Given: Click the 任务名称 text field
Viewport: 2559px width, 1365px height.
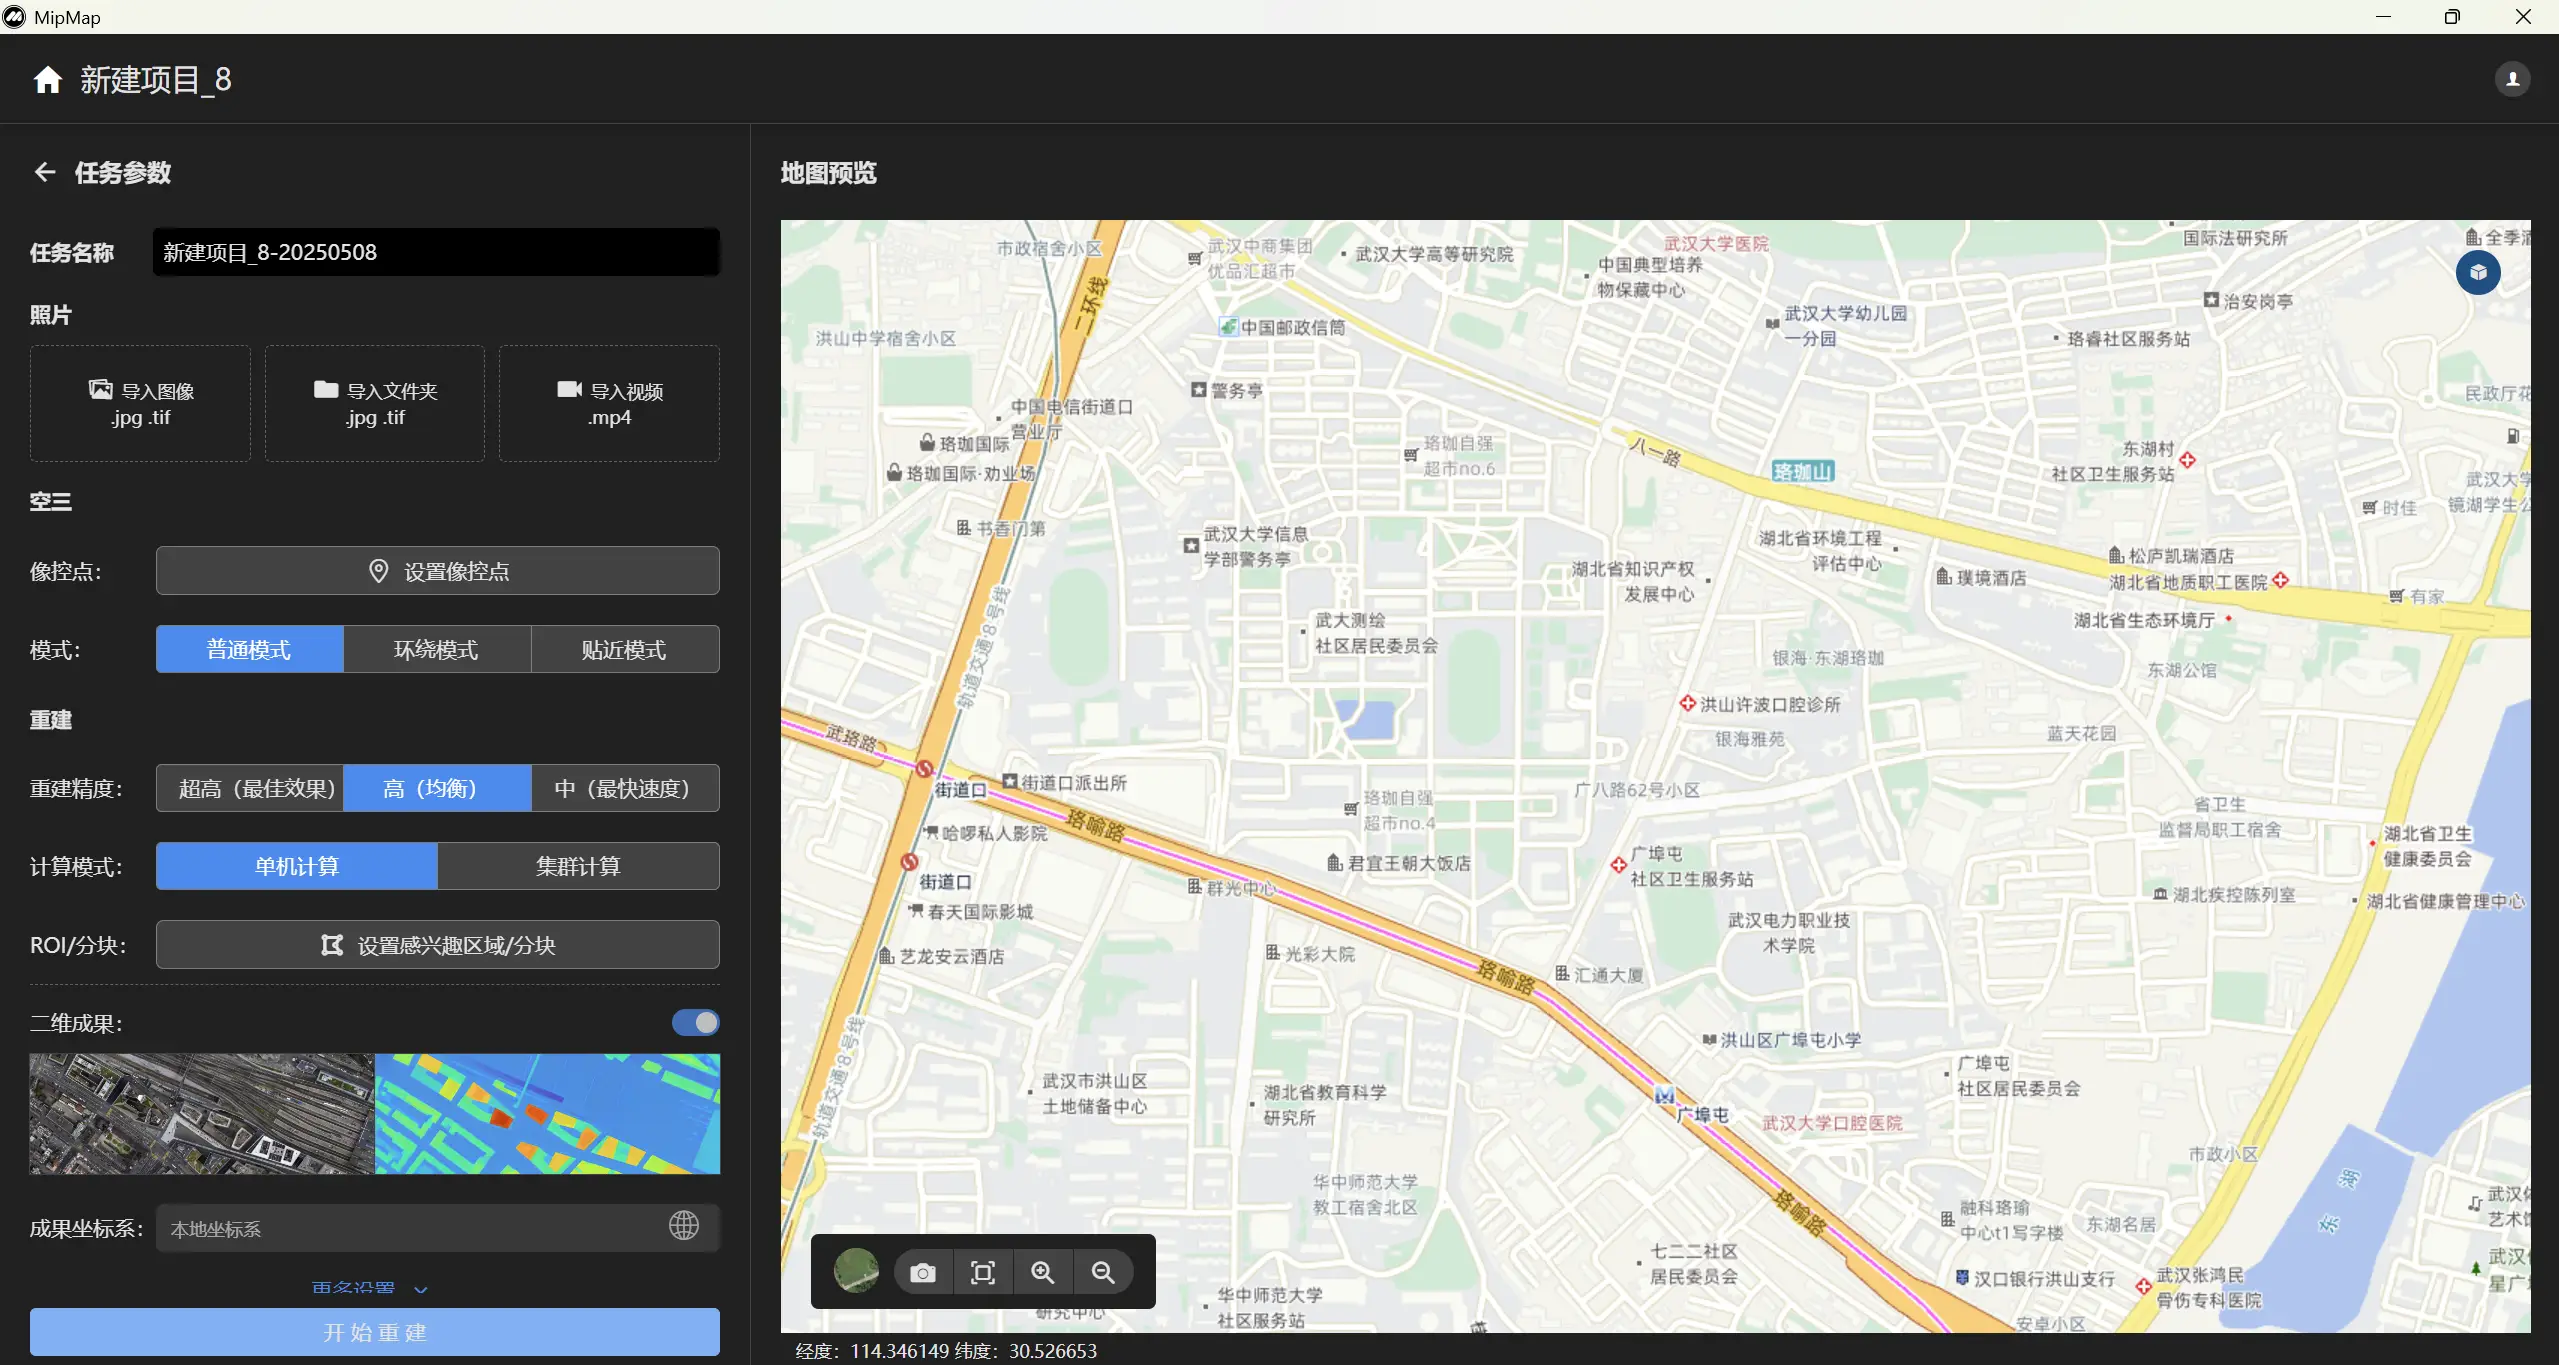Looking at the screenshot, I should point(436,252).
